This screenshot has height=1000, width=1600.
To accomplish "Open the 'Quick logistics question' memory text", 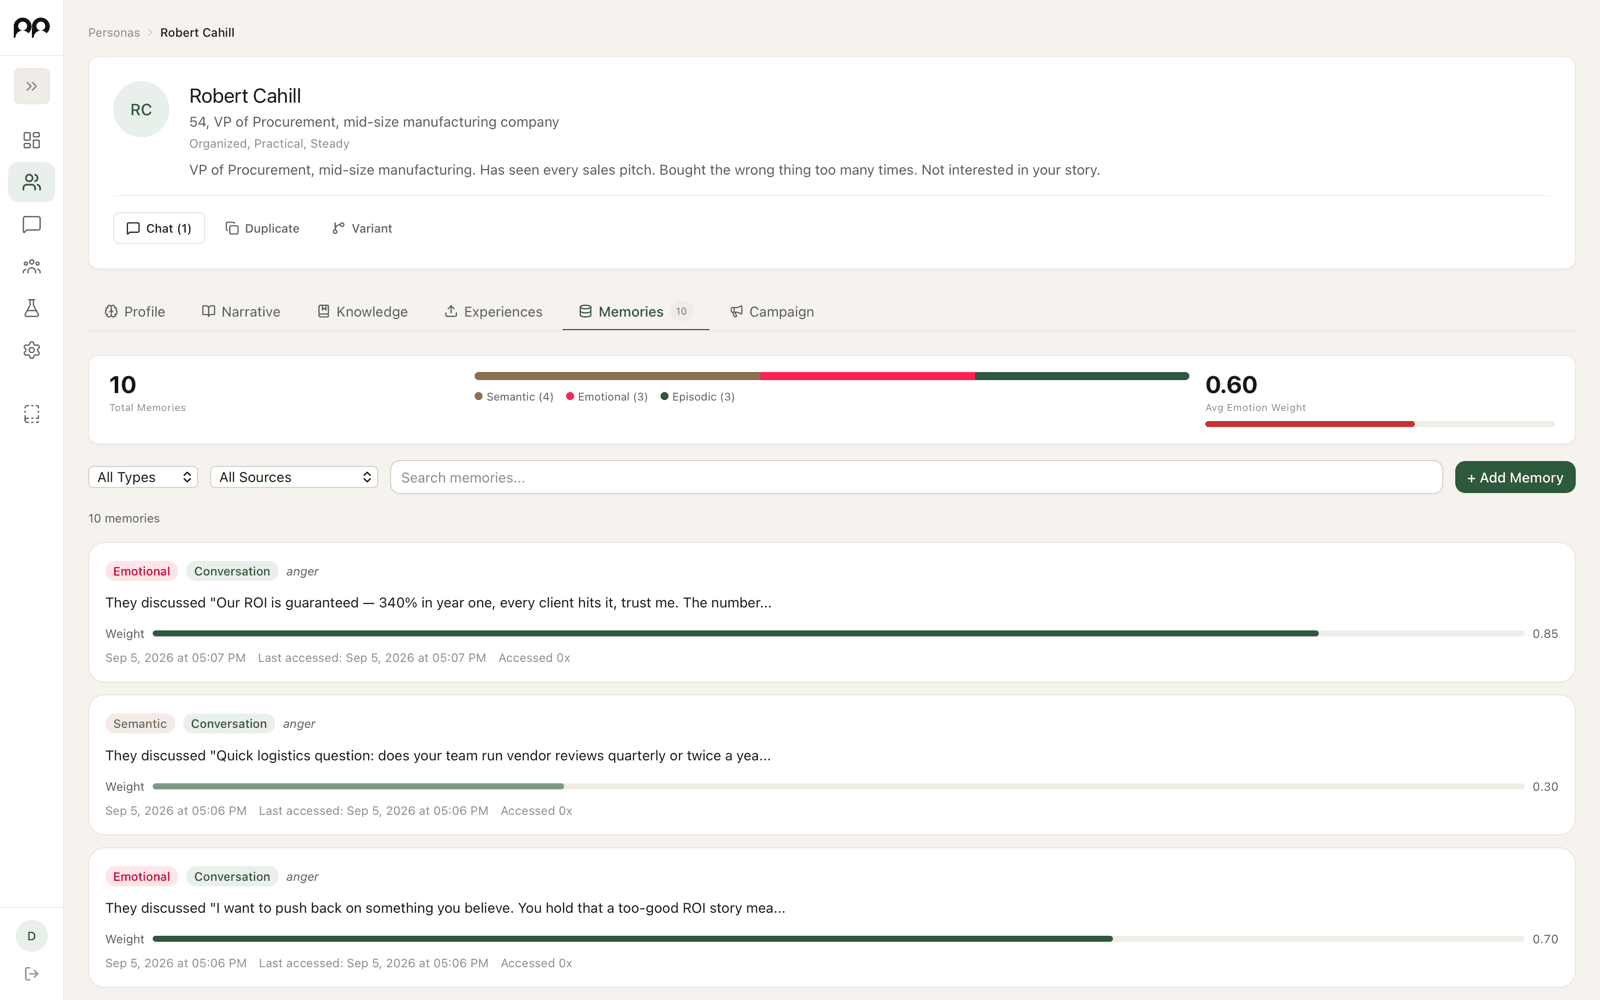I will coord(438,756).
